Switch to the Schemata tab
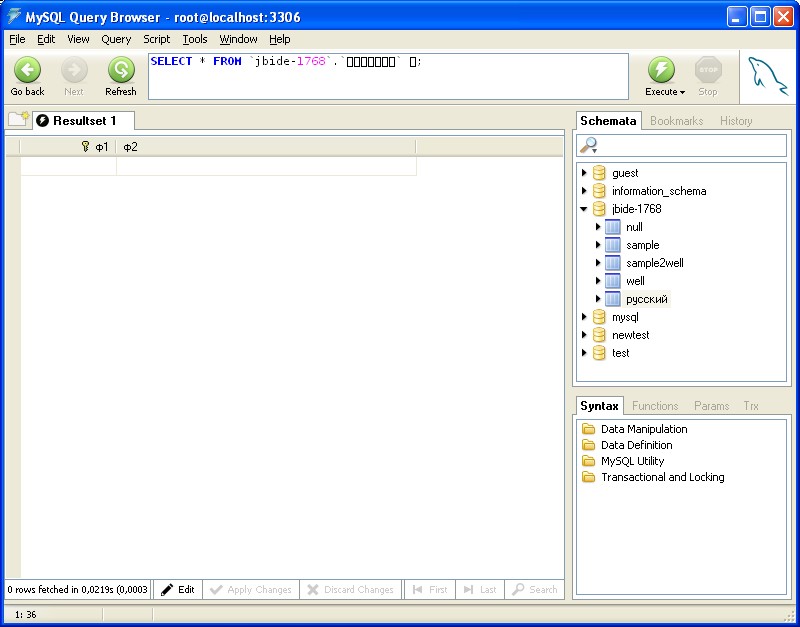800x627 pixels. pyautogui.click(x=608, y=121)
